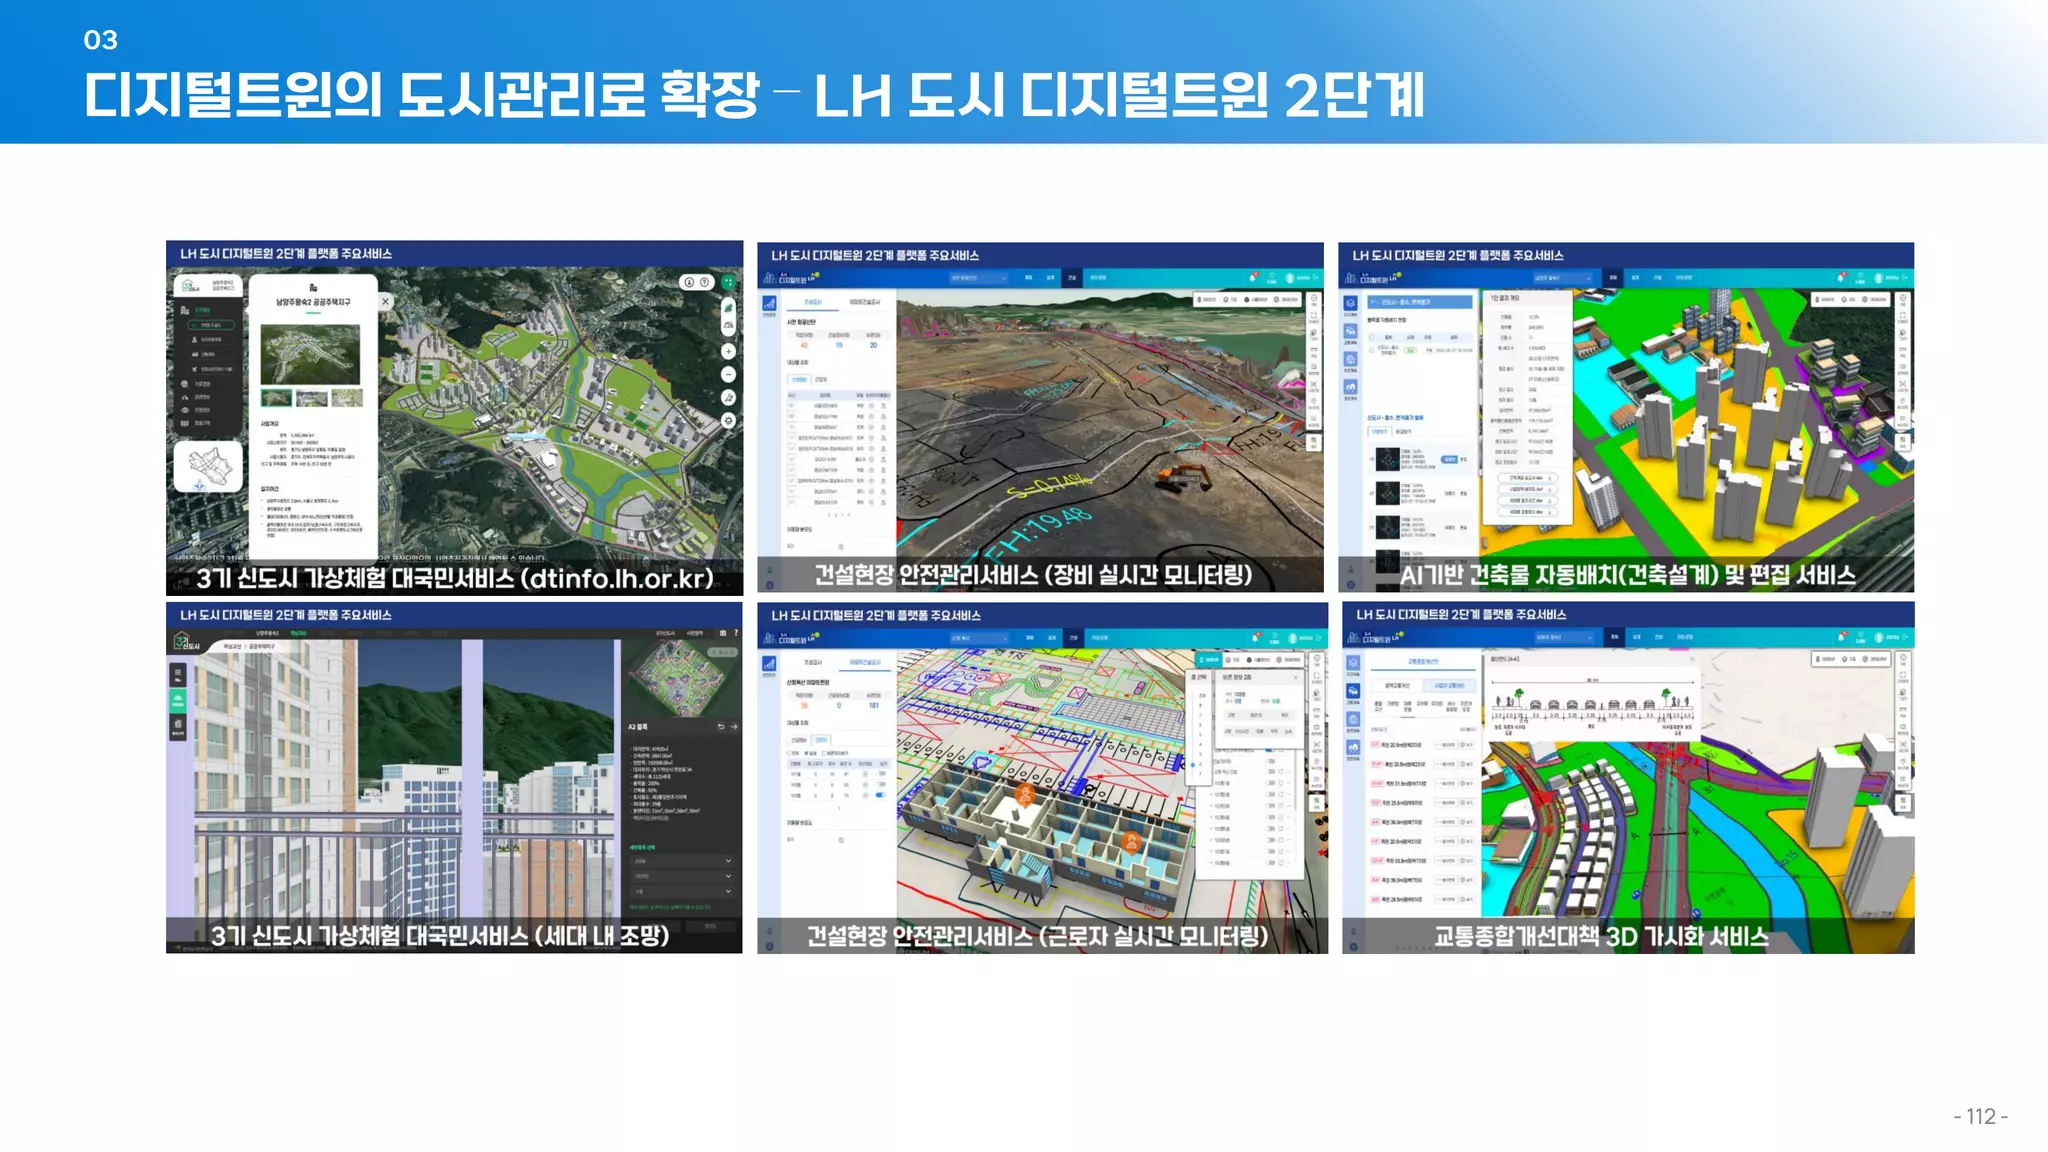The width and height of the screenshot is (2048, 1152).
Task: Select the blue sub-tab in 교통종합개선안 panel
Action: click(1450, 685)
